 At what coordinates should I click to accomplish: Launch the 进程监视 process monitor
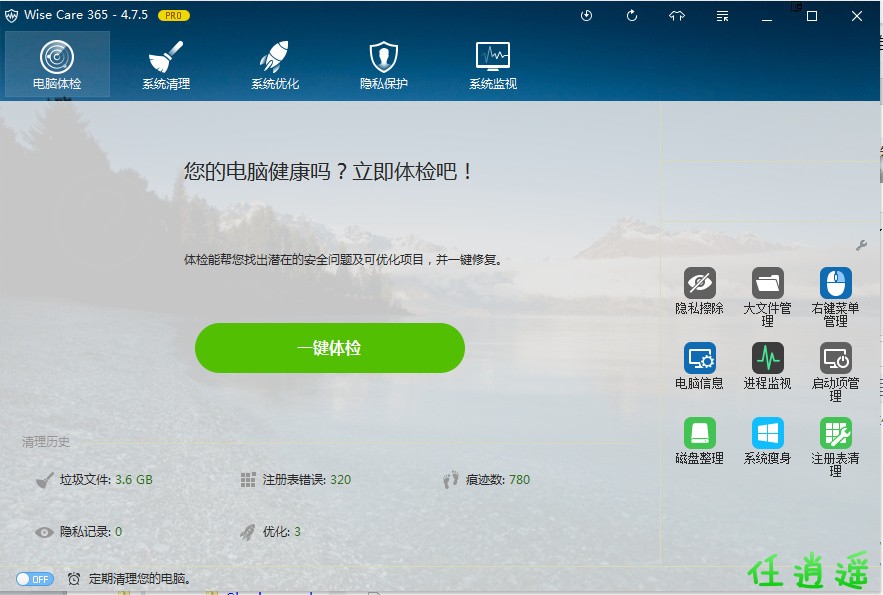click(767, 366)
